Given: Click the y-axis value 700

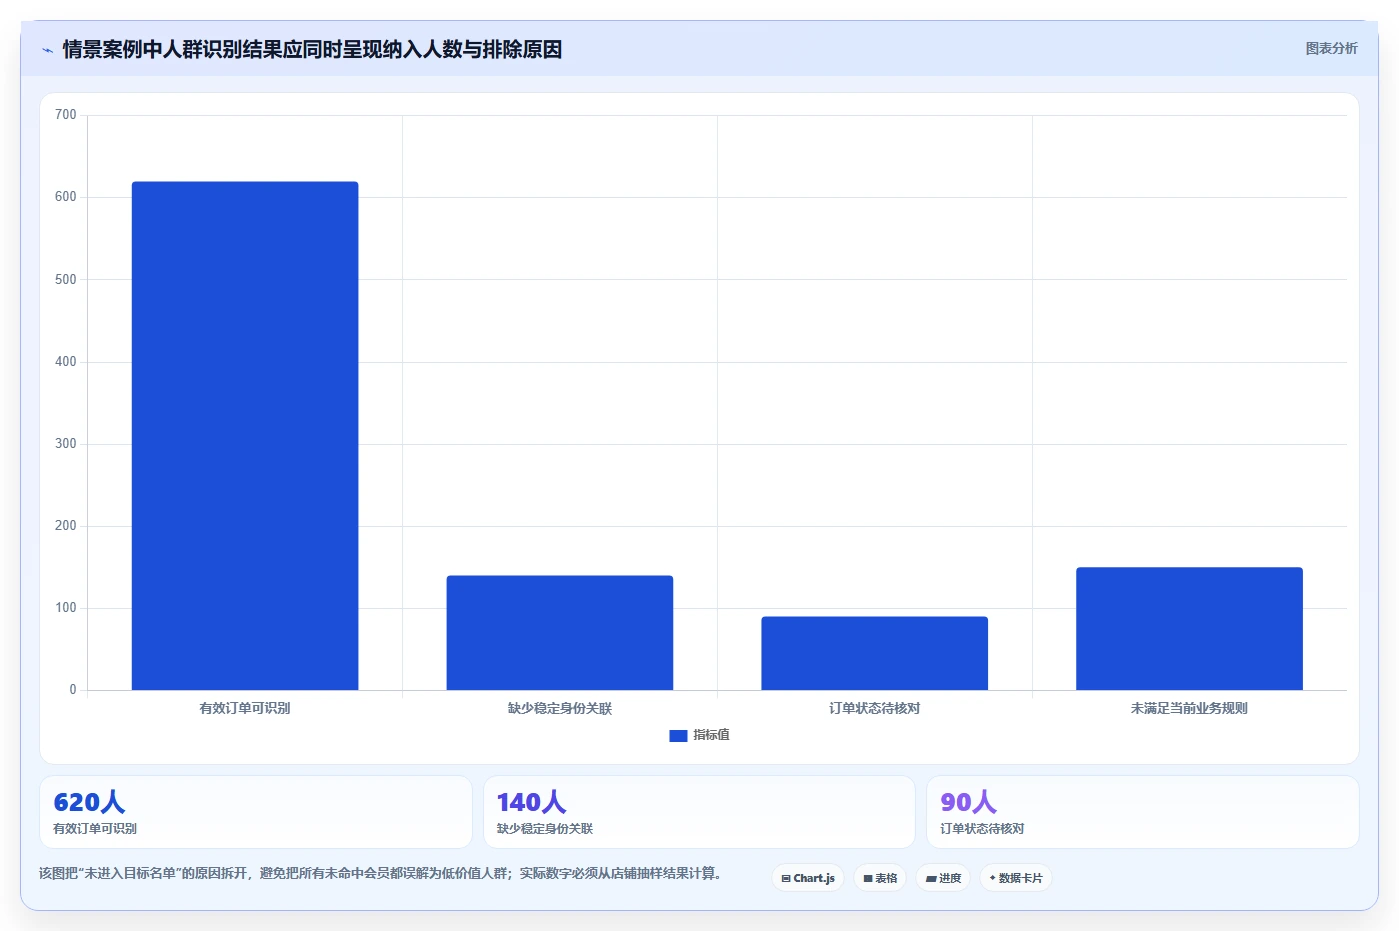Looking at the screenshot, I should click(66, 115).
